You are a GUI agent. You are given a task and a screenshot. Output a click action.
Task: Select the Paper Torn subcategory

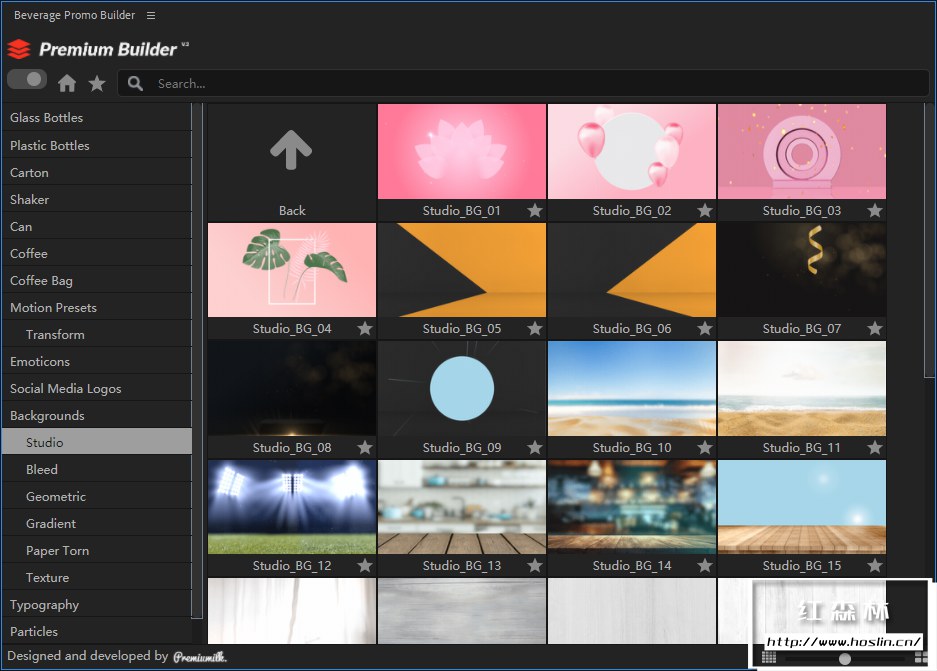(x=97, y=550)
